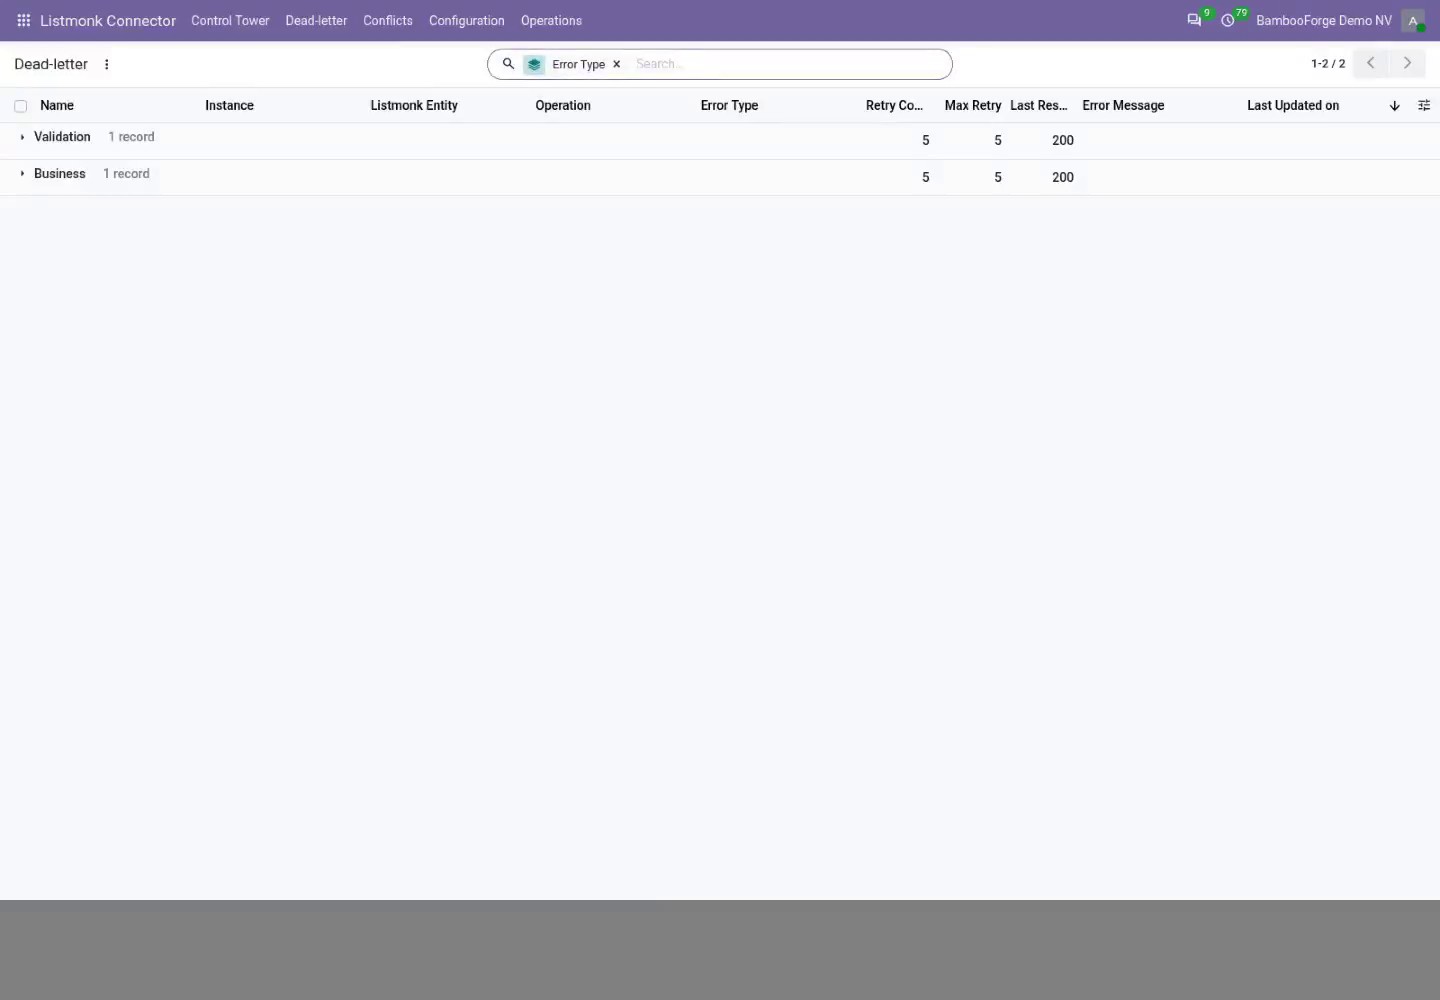Open the Operations menu
The width and height of the screenshot is (1440, 1000).
tap(551, 20)
